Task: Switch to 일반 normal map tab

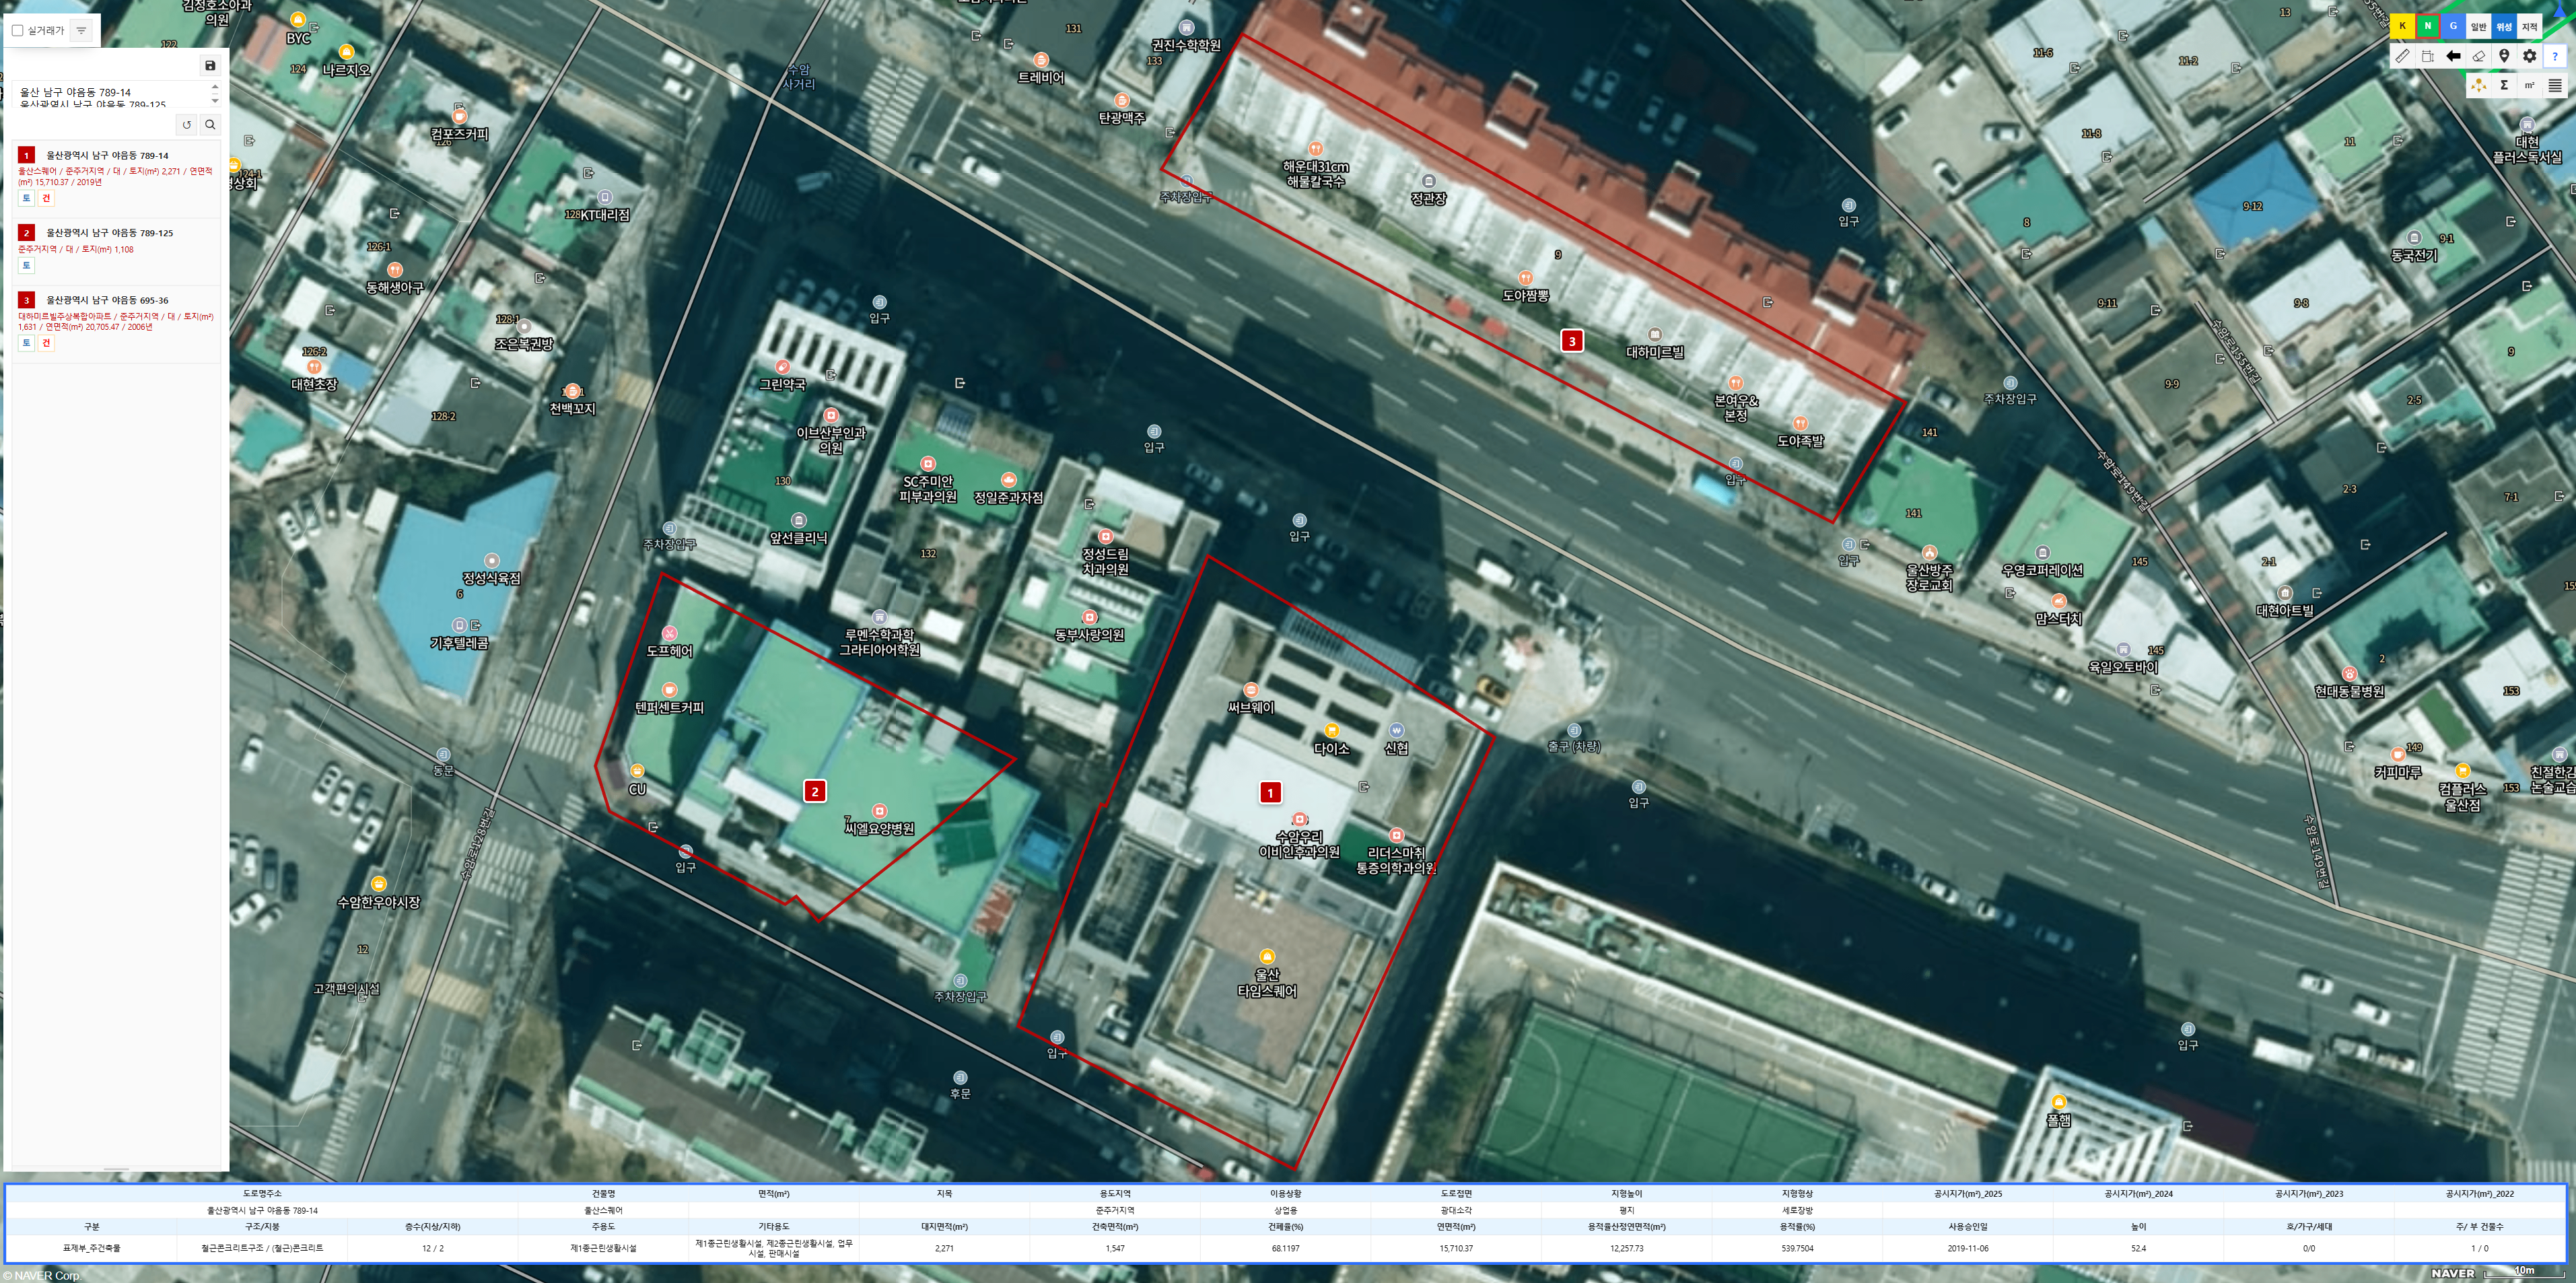Action: click(2478, 26)
